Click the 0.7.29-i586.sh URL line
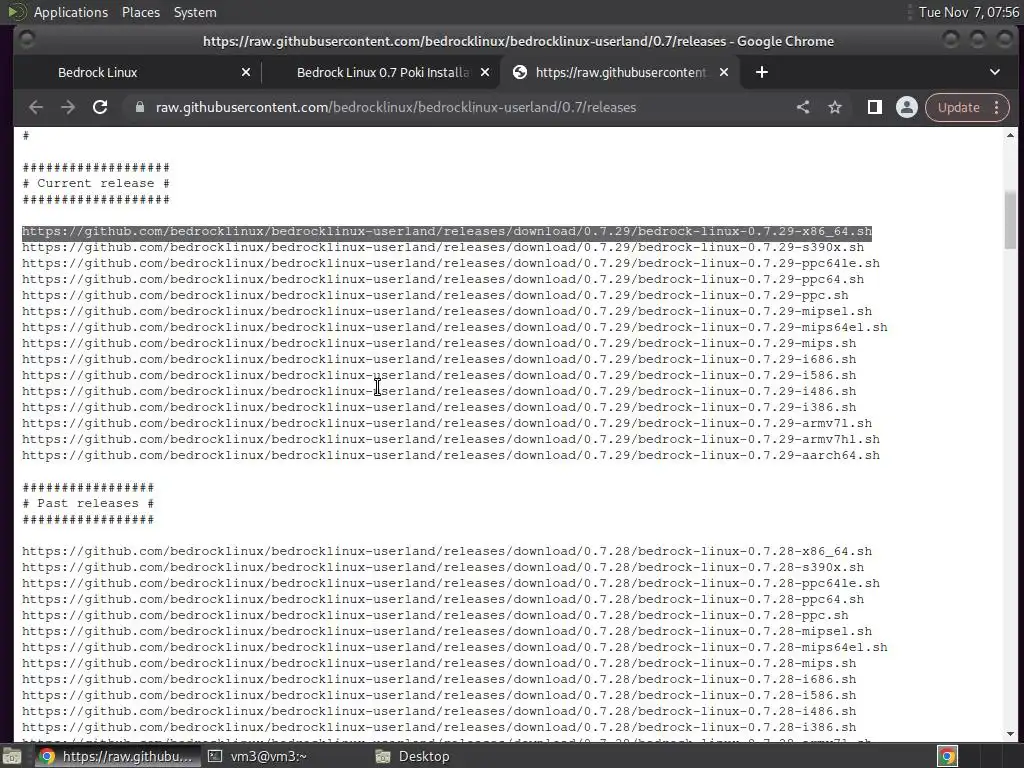Viewport: 1024px width, 768px height. 439,376
